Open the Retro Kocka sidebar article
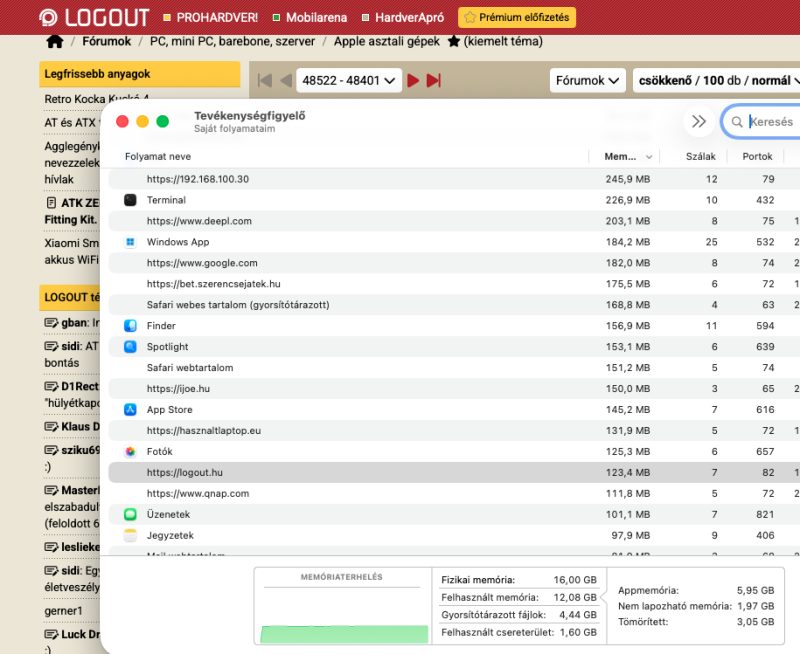This screenshot has height=654, width=800. click(96, 98)
